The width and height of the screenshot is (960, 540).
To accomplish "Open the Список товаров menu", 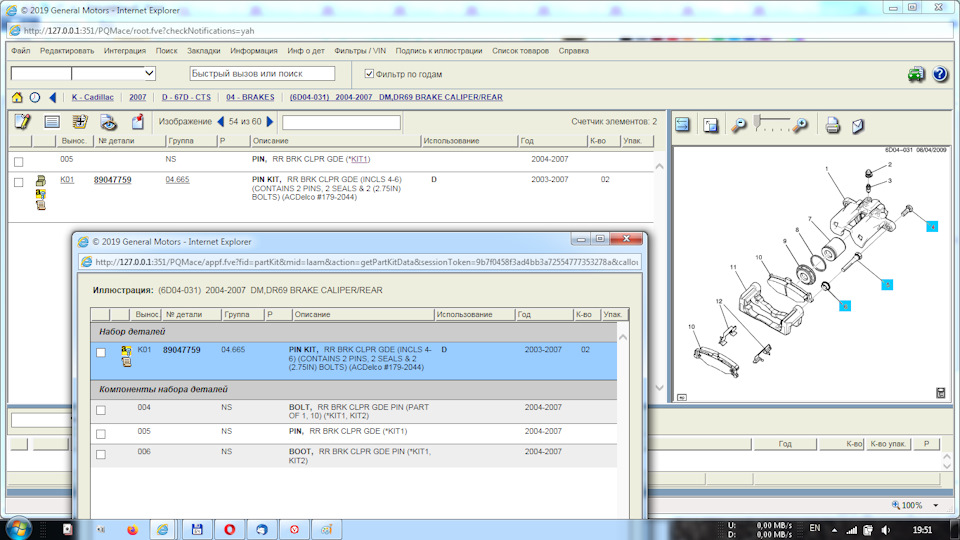I will tap(520, 51).
